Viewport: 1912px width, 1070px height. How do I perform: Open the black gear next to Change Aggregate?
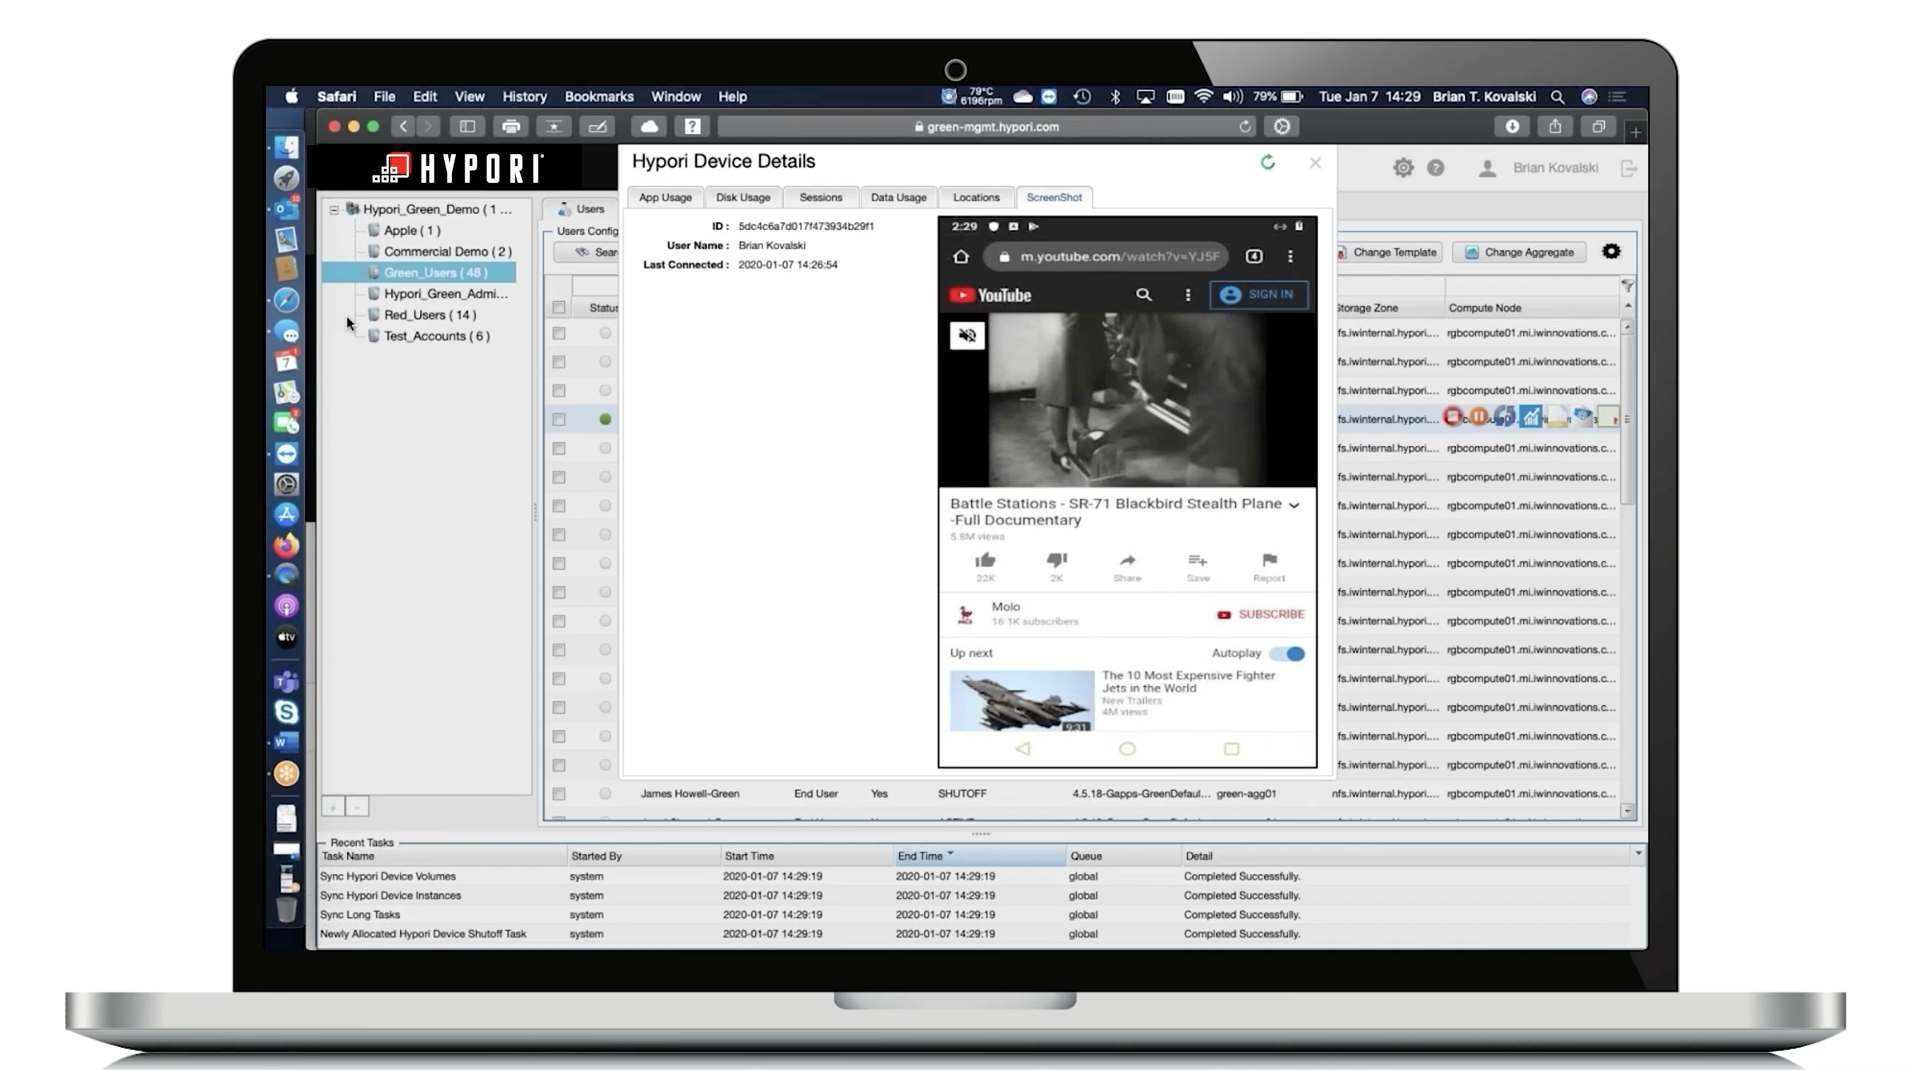(1611, 251)
